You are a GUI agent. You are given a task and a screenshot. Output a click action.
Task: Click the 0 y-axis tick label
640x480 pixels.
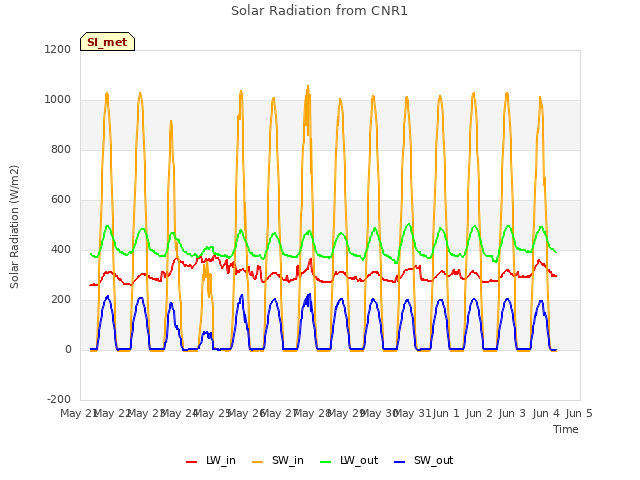click(x=68, y=349)
